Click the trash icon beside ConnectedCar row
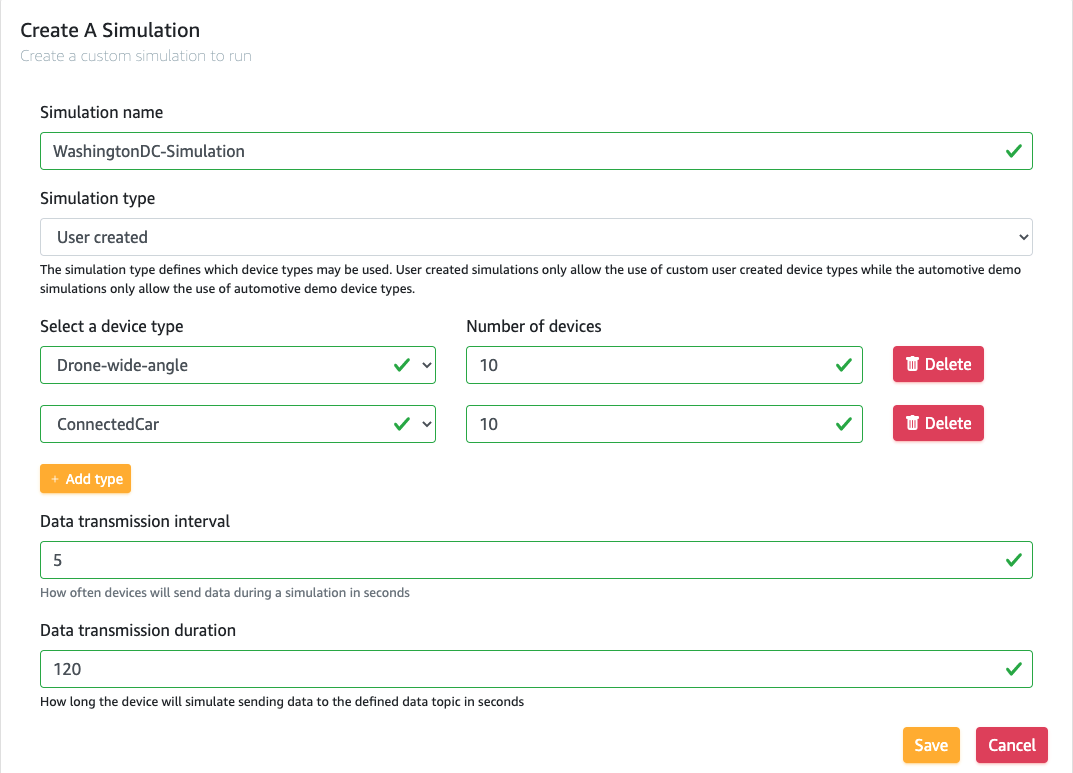The image size is (1073, 773). (x=915, y=423)
